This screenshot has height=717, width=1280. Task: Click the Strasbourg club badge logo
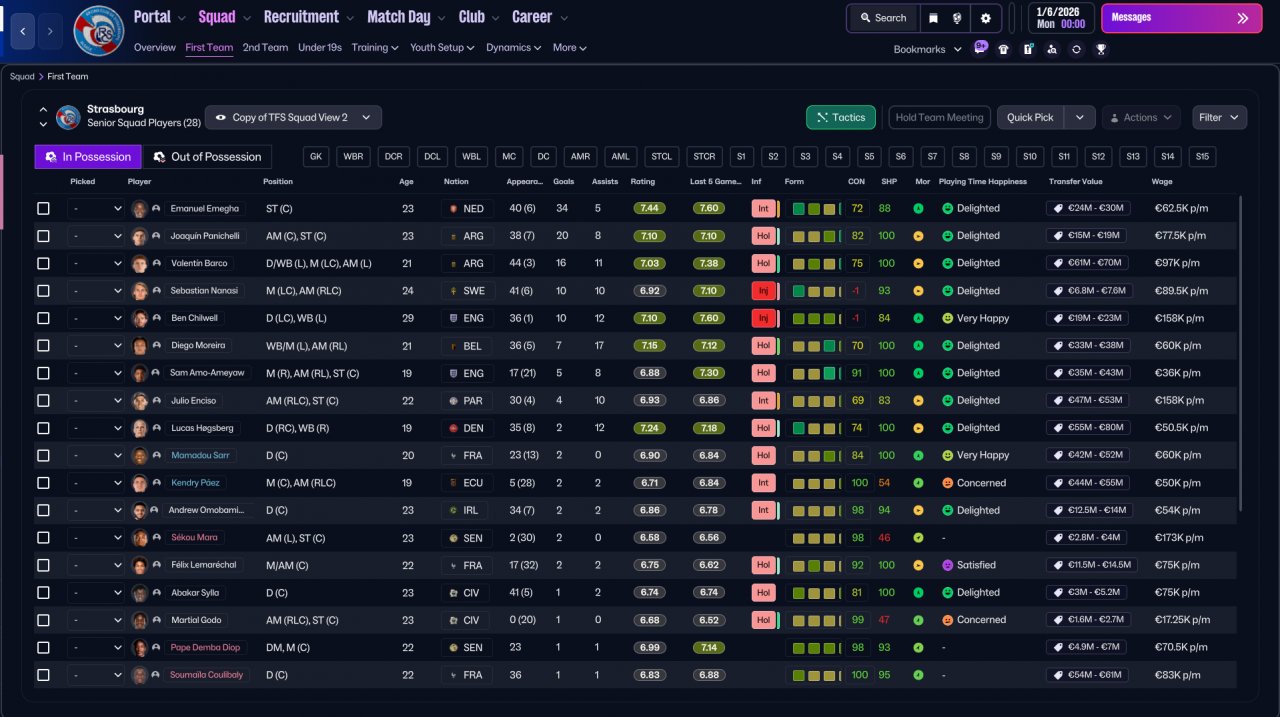[x=99, y=30]
